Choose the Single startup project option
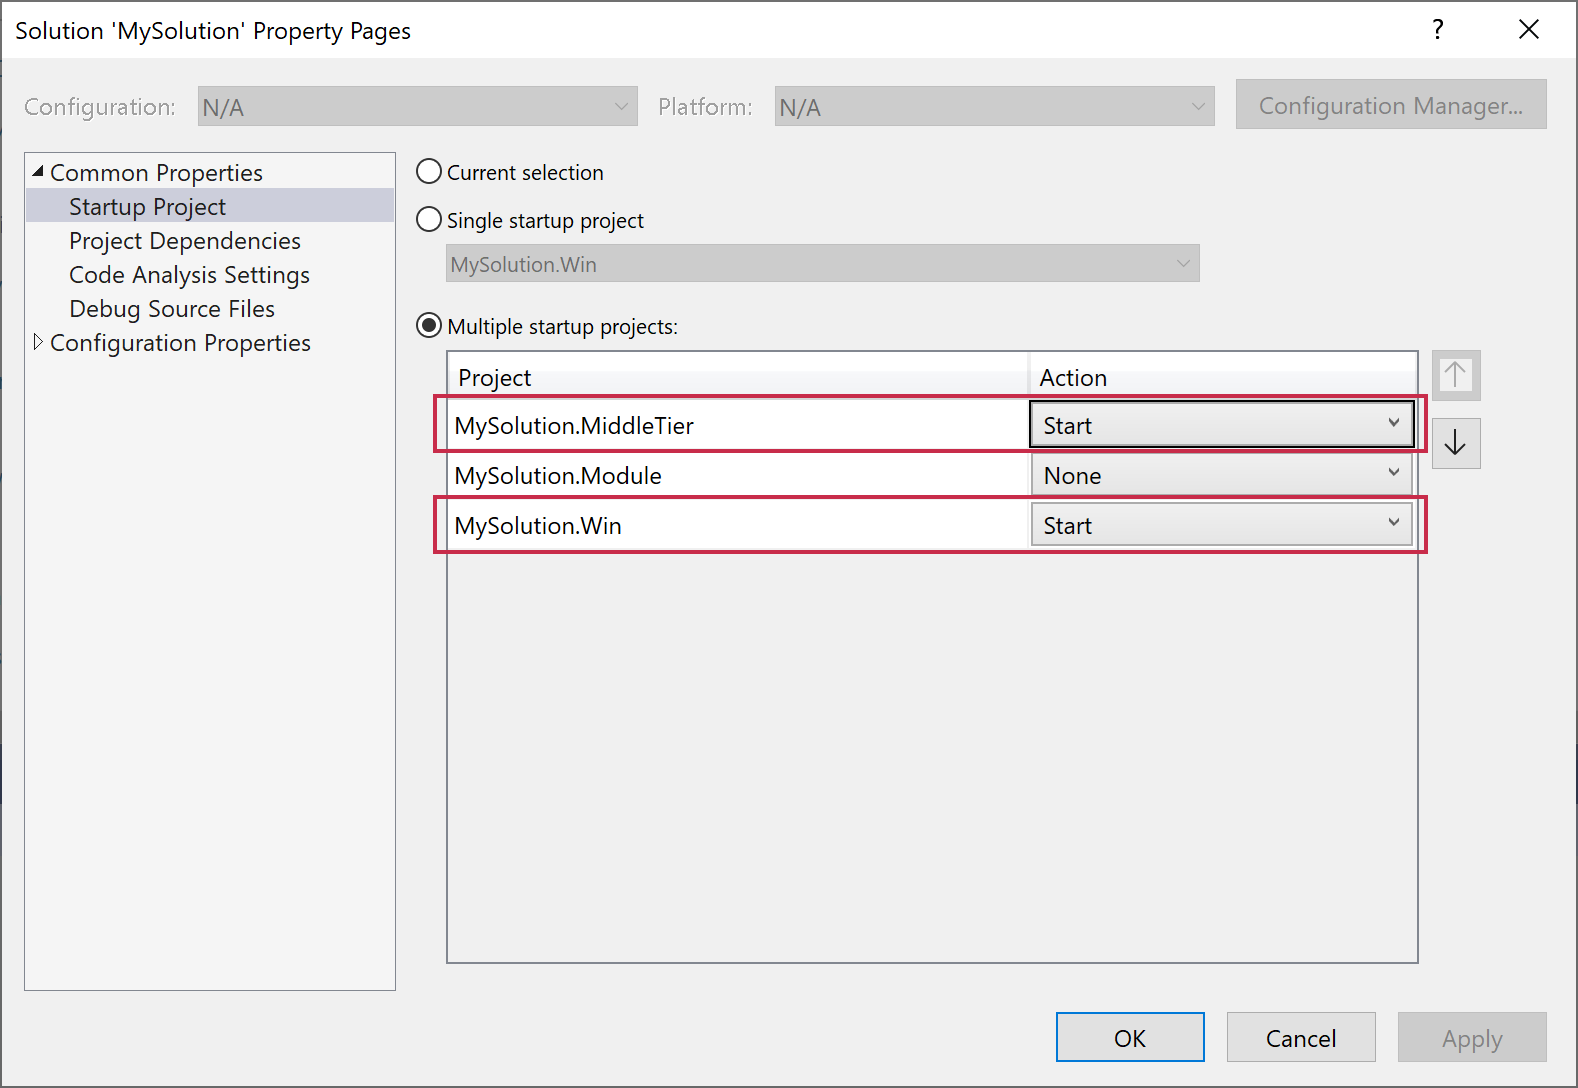This screenshot has height=1088, width=1578. (429, 220)
